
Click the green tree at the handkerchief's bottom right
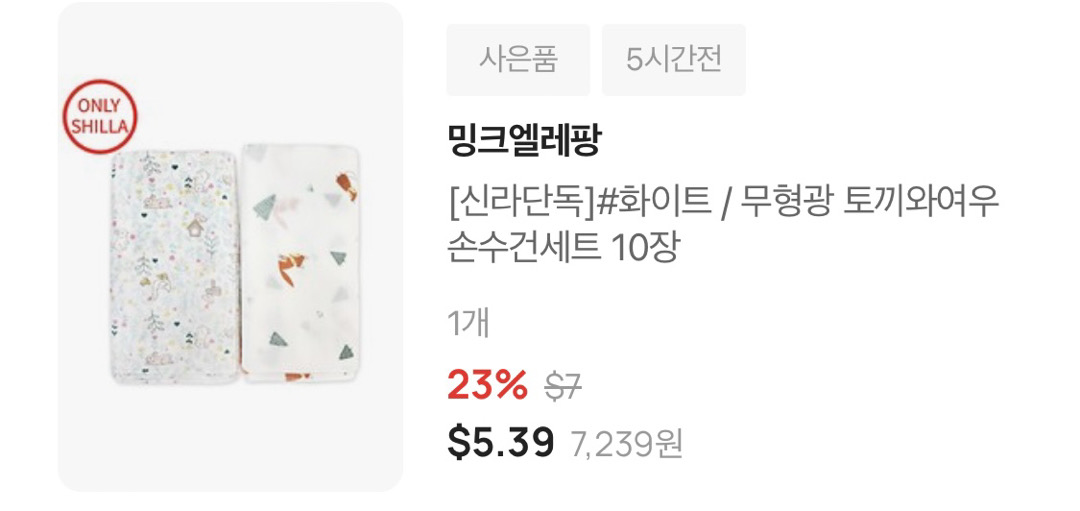click(x=346, y=352)
